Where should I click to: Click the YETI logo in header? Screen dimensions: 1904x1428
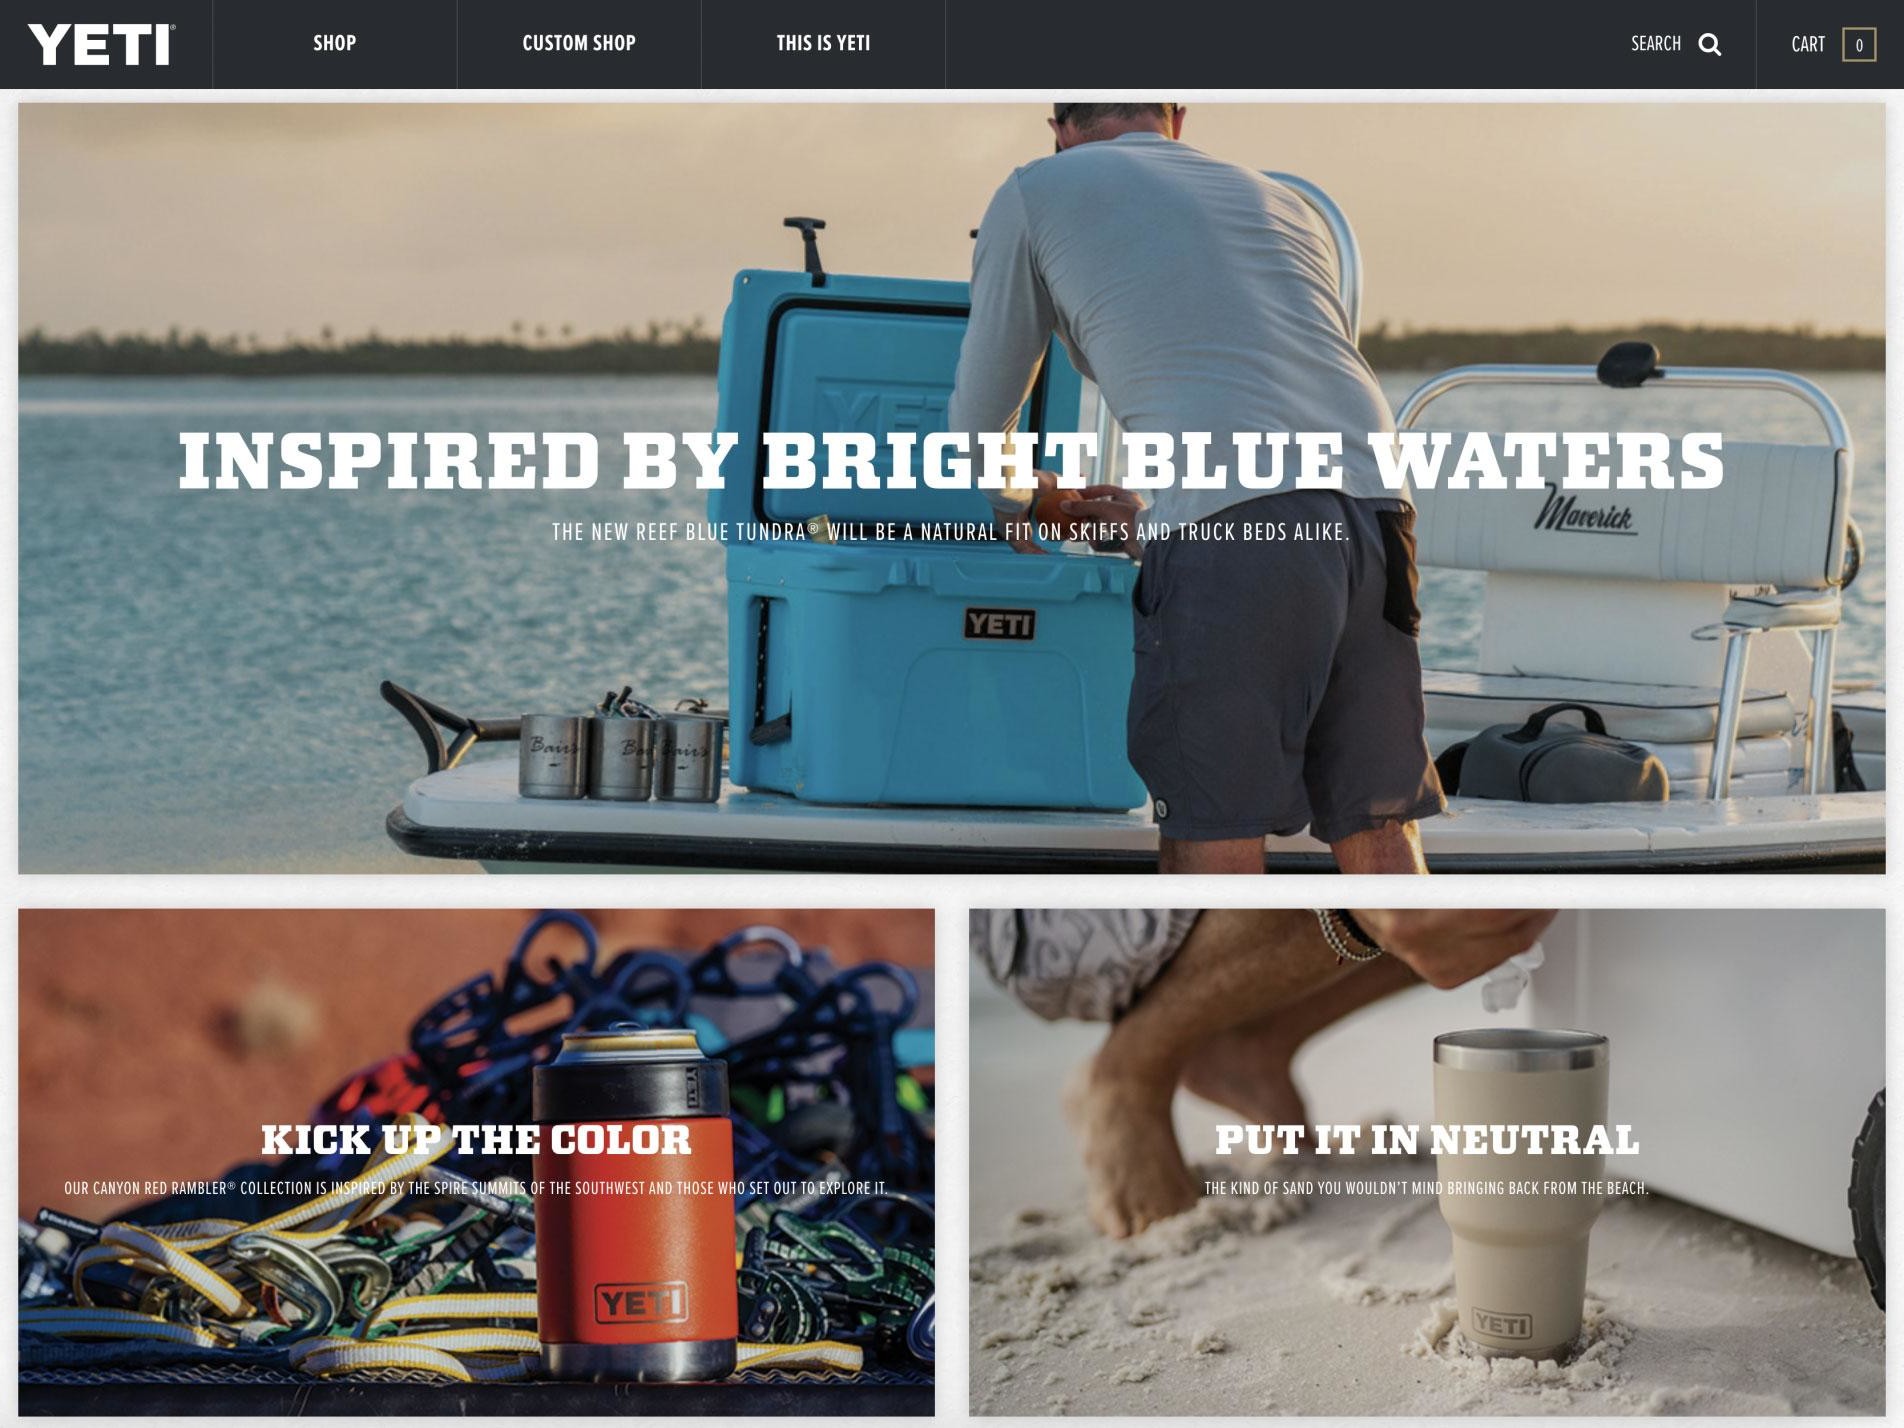102,44
